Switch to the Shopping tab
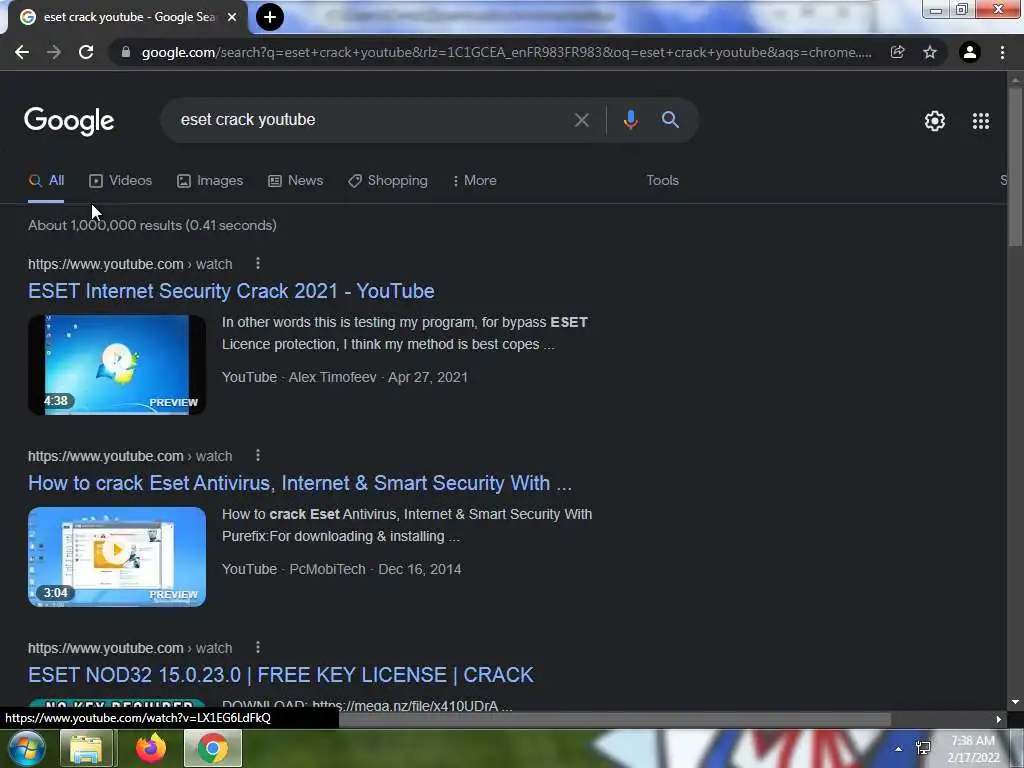Image resolution: width=1024 pixels, height=768 pixels. [388, 181]
